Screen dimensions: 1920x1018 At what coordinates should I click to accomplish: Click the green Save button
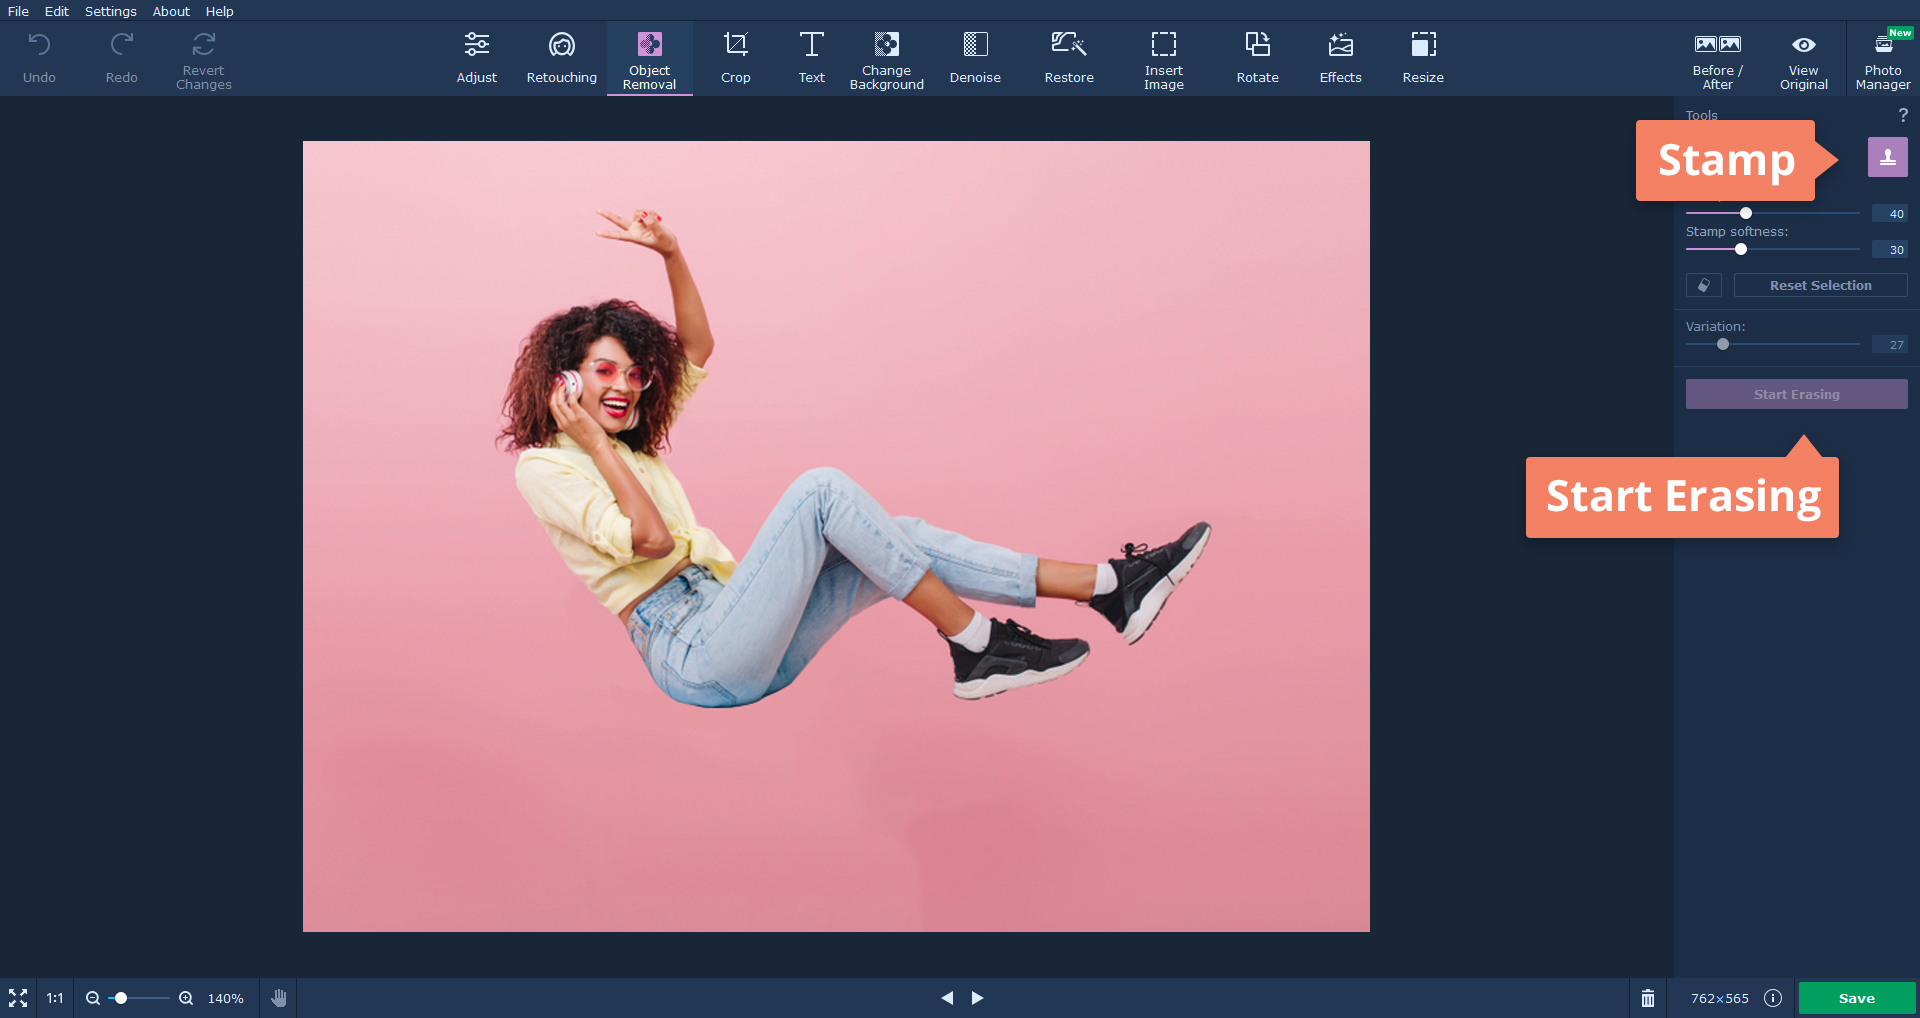point(1856,998)
